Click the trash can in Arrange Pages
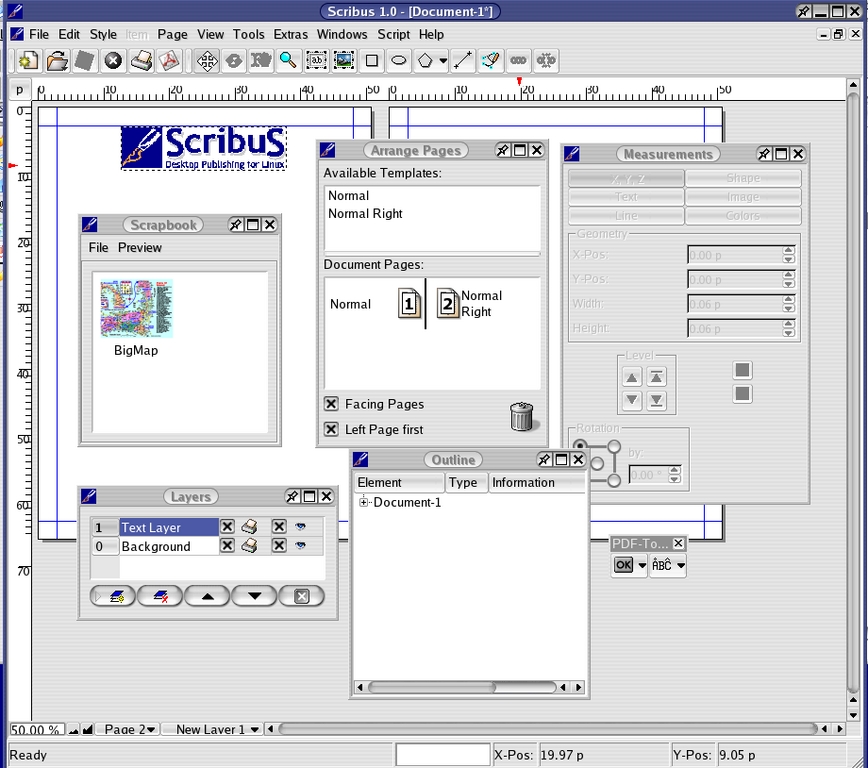 point(521,416)
